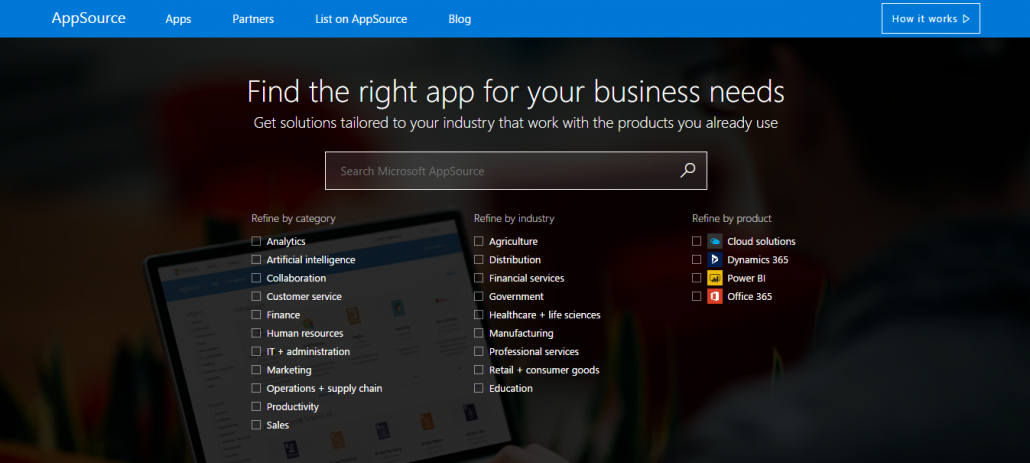Click the Cloud solutions product icon
The image size is (1030, 463).
click(715, 241)
